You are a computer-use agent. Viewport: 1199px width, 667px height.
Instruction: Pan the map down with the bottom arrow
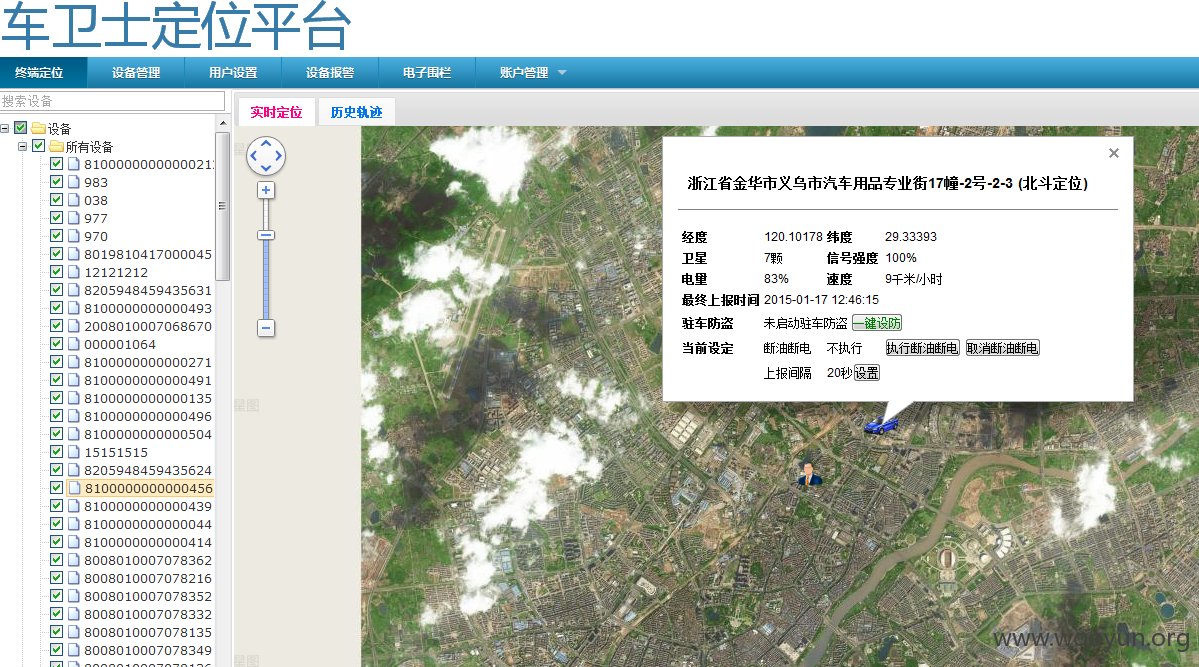click(x=266, y=168)
